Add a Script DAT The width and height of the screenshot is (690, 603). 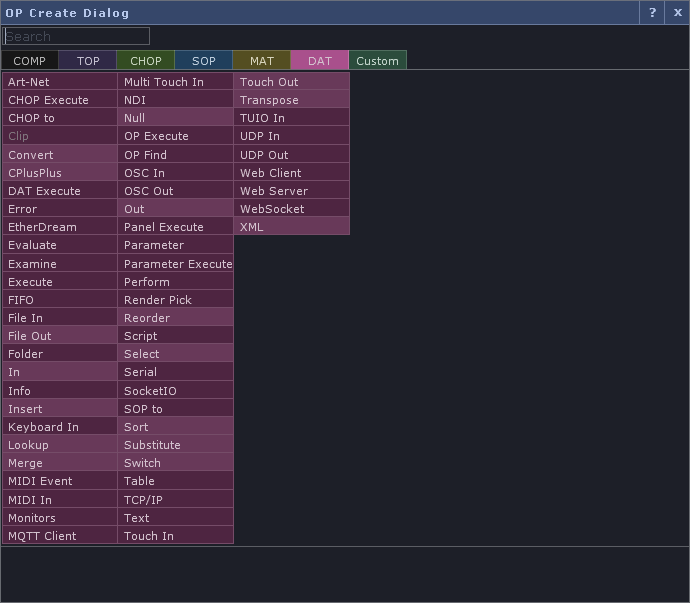pos(176,336)
